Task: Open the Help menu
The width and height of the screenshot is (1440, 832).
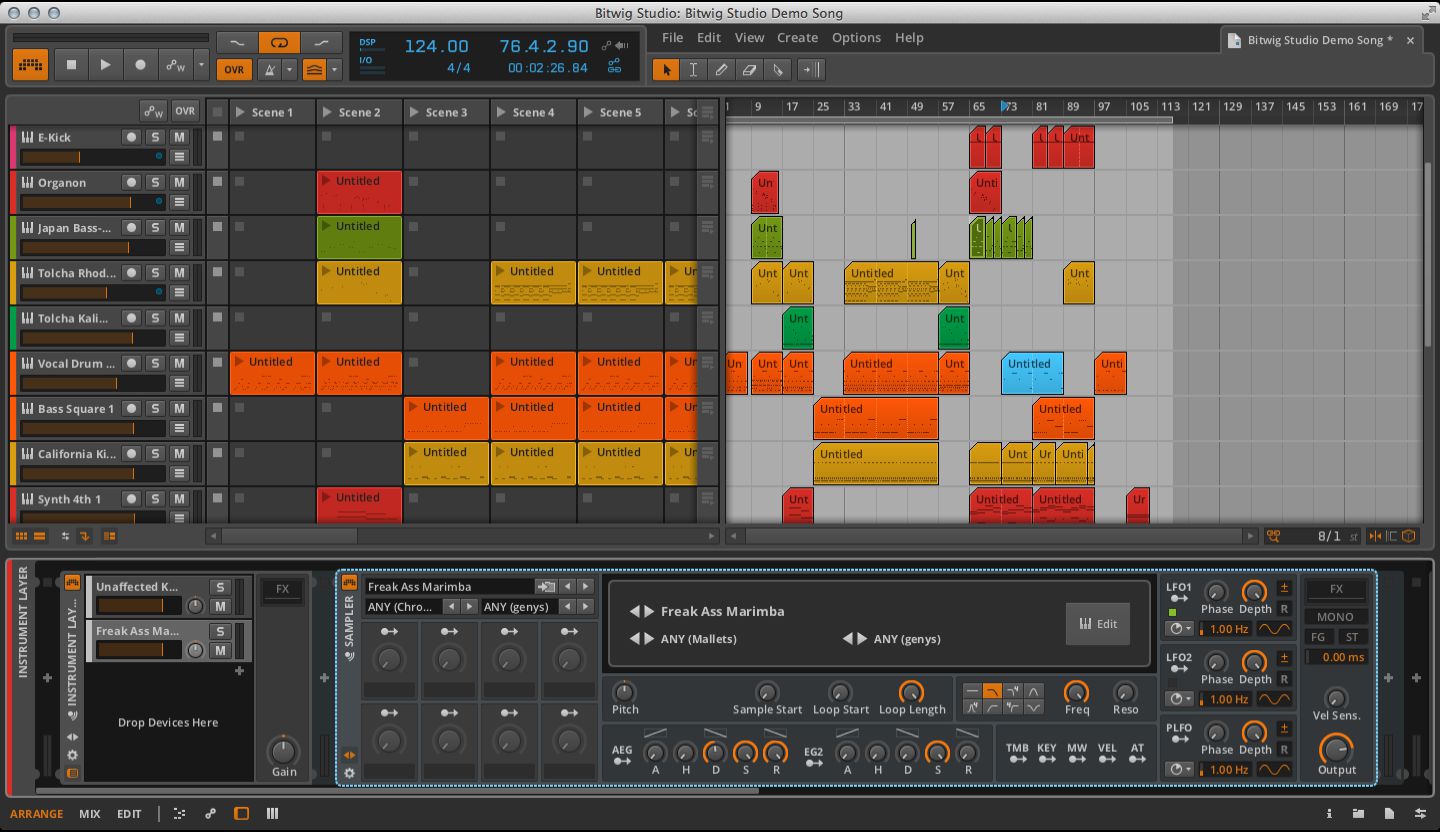Action: pyautogui.click(x=909, y=38)
